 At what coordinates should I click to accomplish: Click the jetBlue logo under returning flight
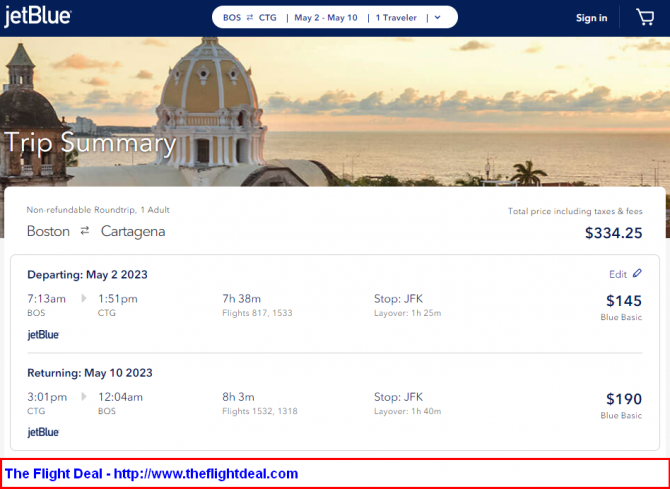pyautogui.click(x=43, y=432)
